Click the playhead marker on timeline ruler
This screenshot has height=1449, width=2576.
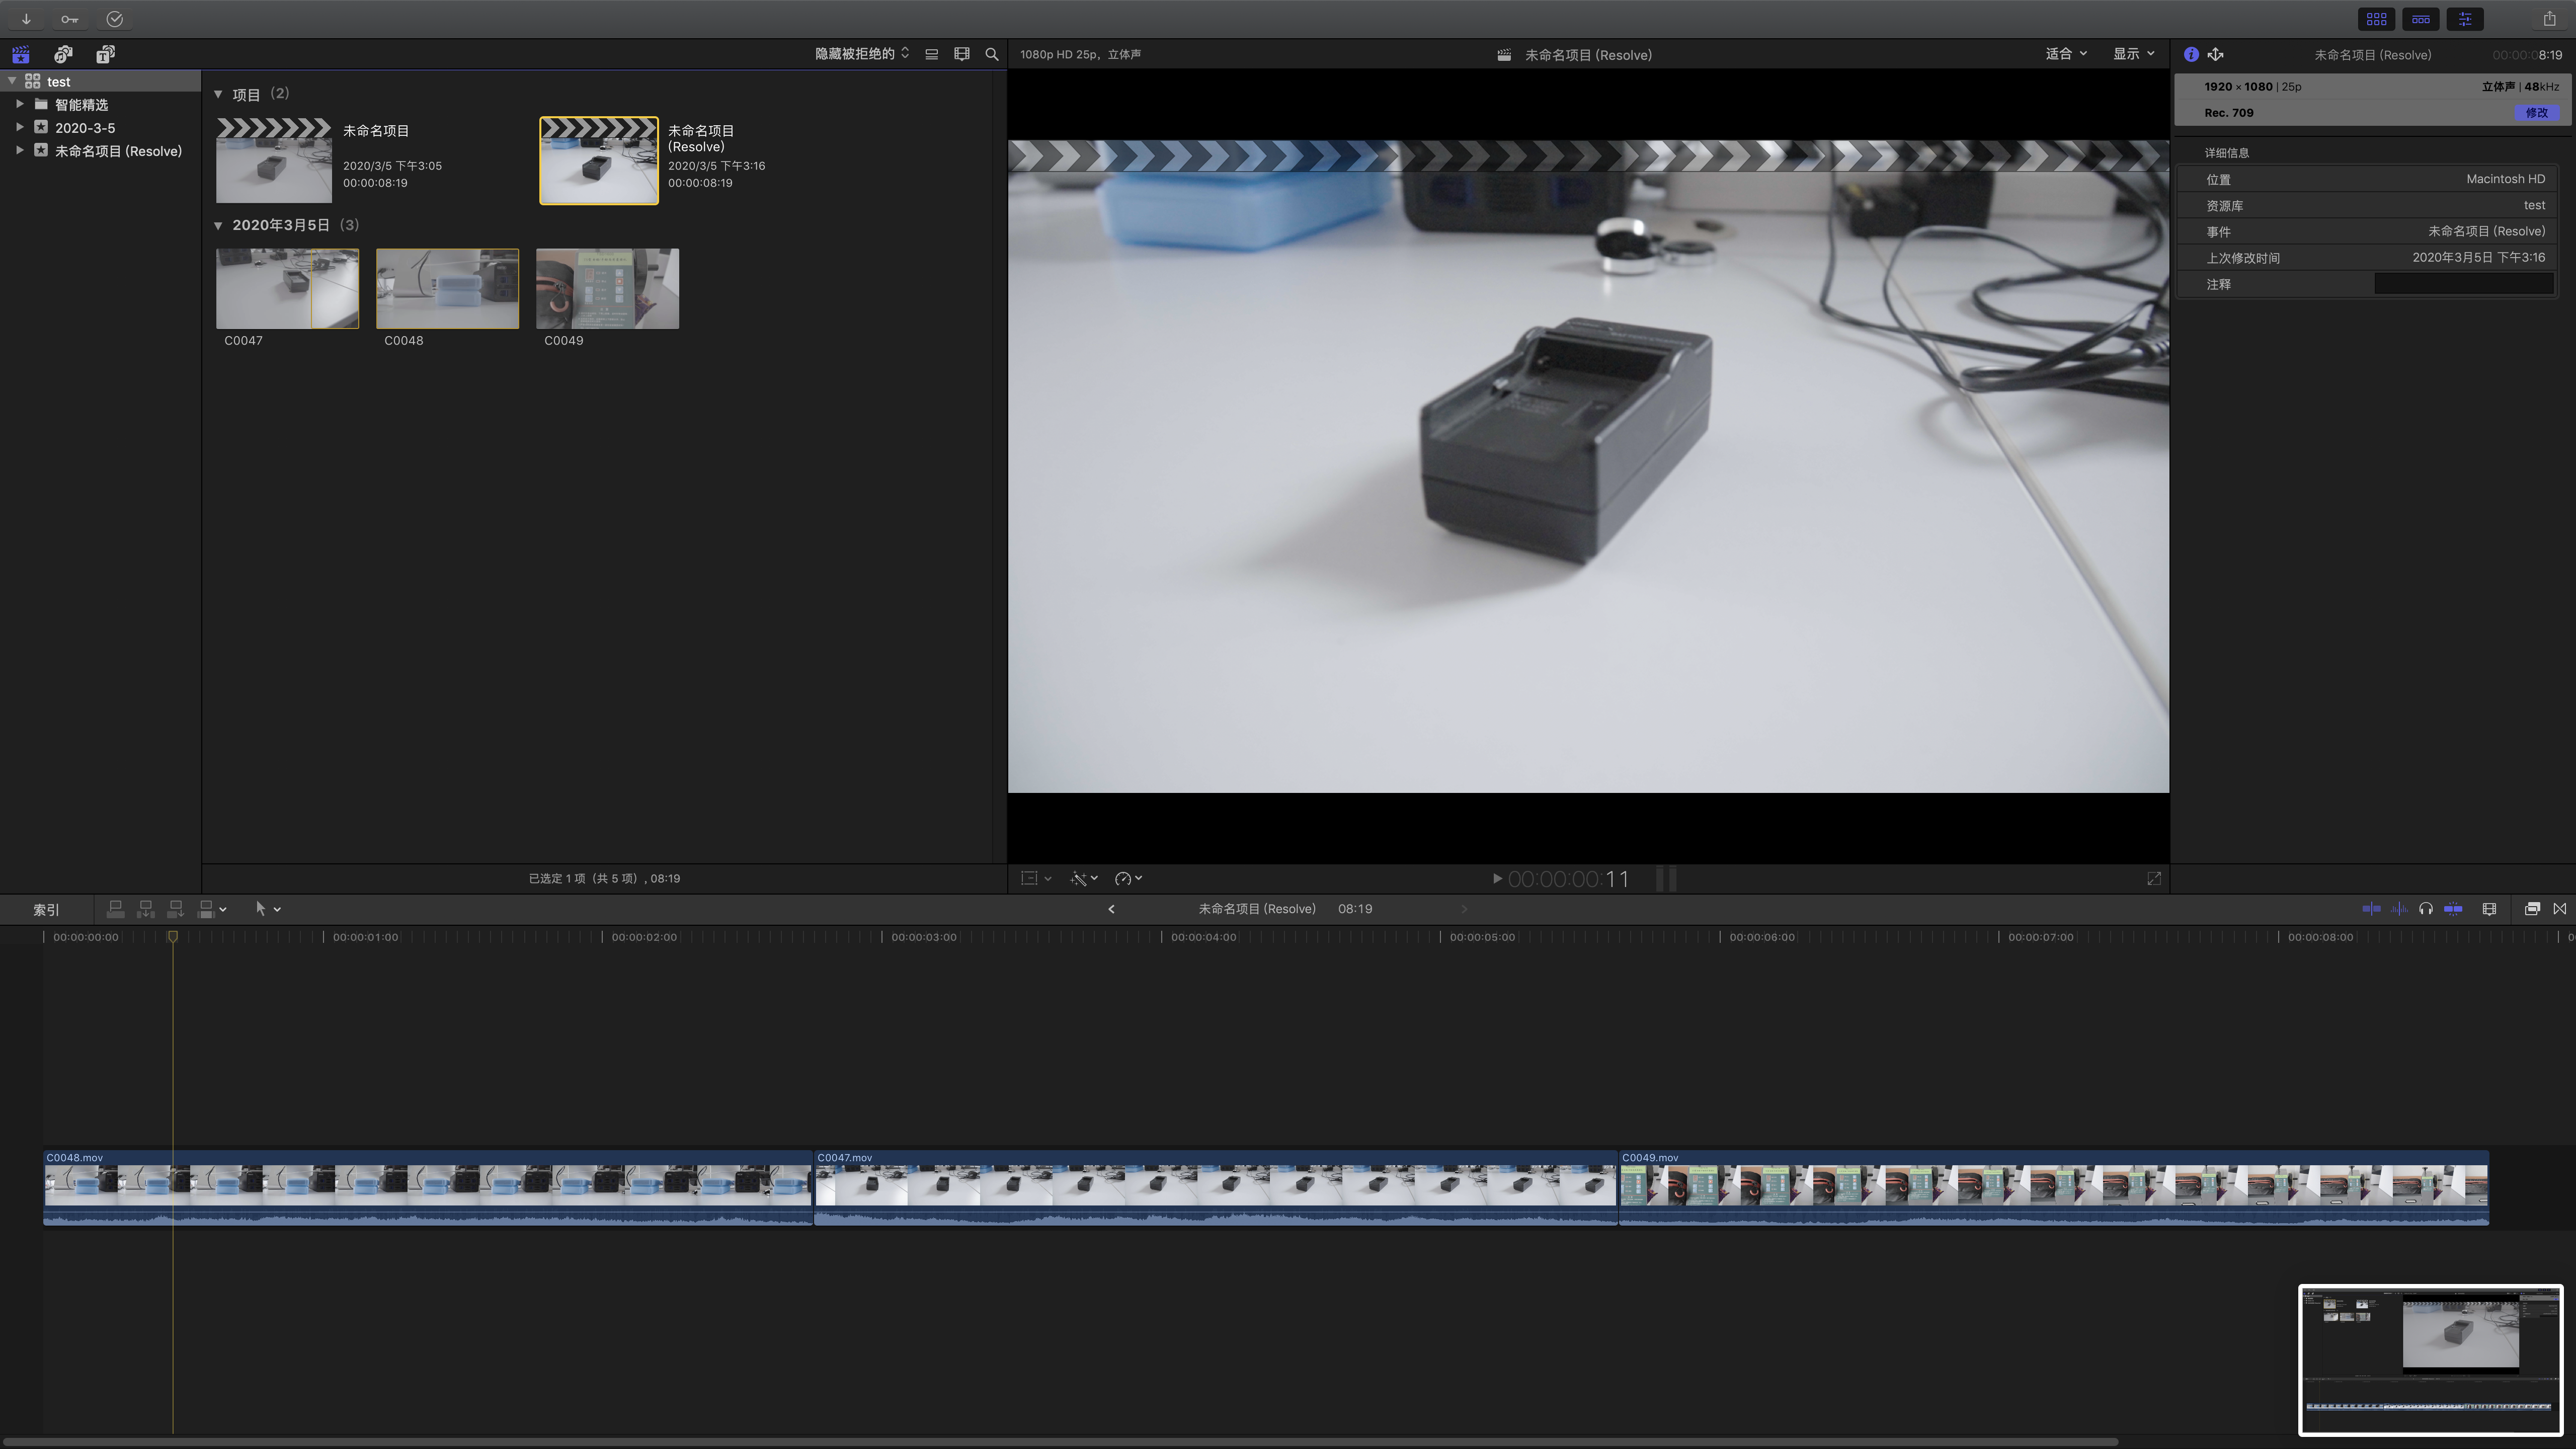pyautogui.click(x=172, y=937)
